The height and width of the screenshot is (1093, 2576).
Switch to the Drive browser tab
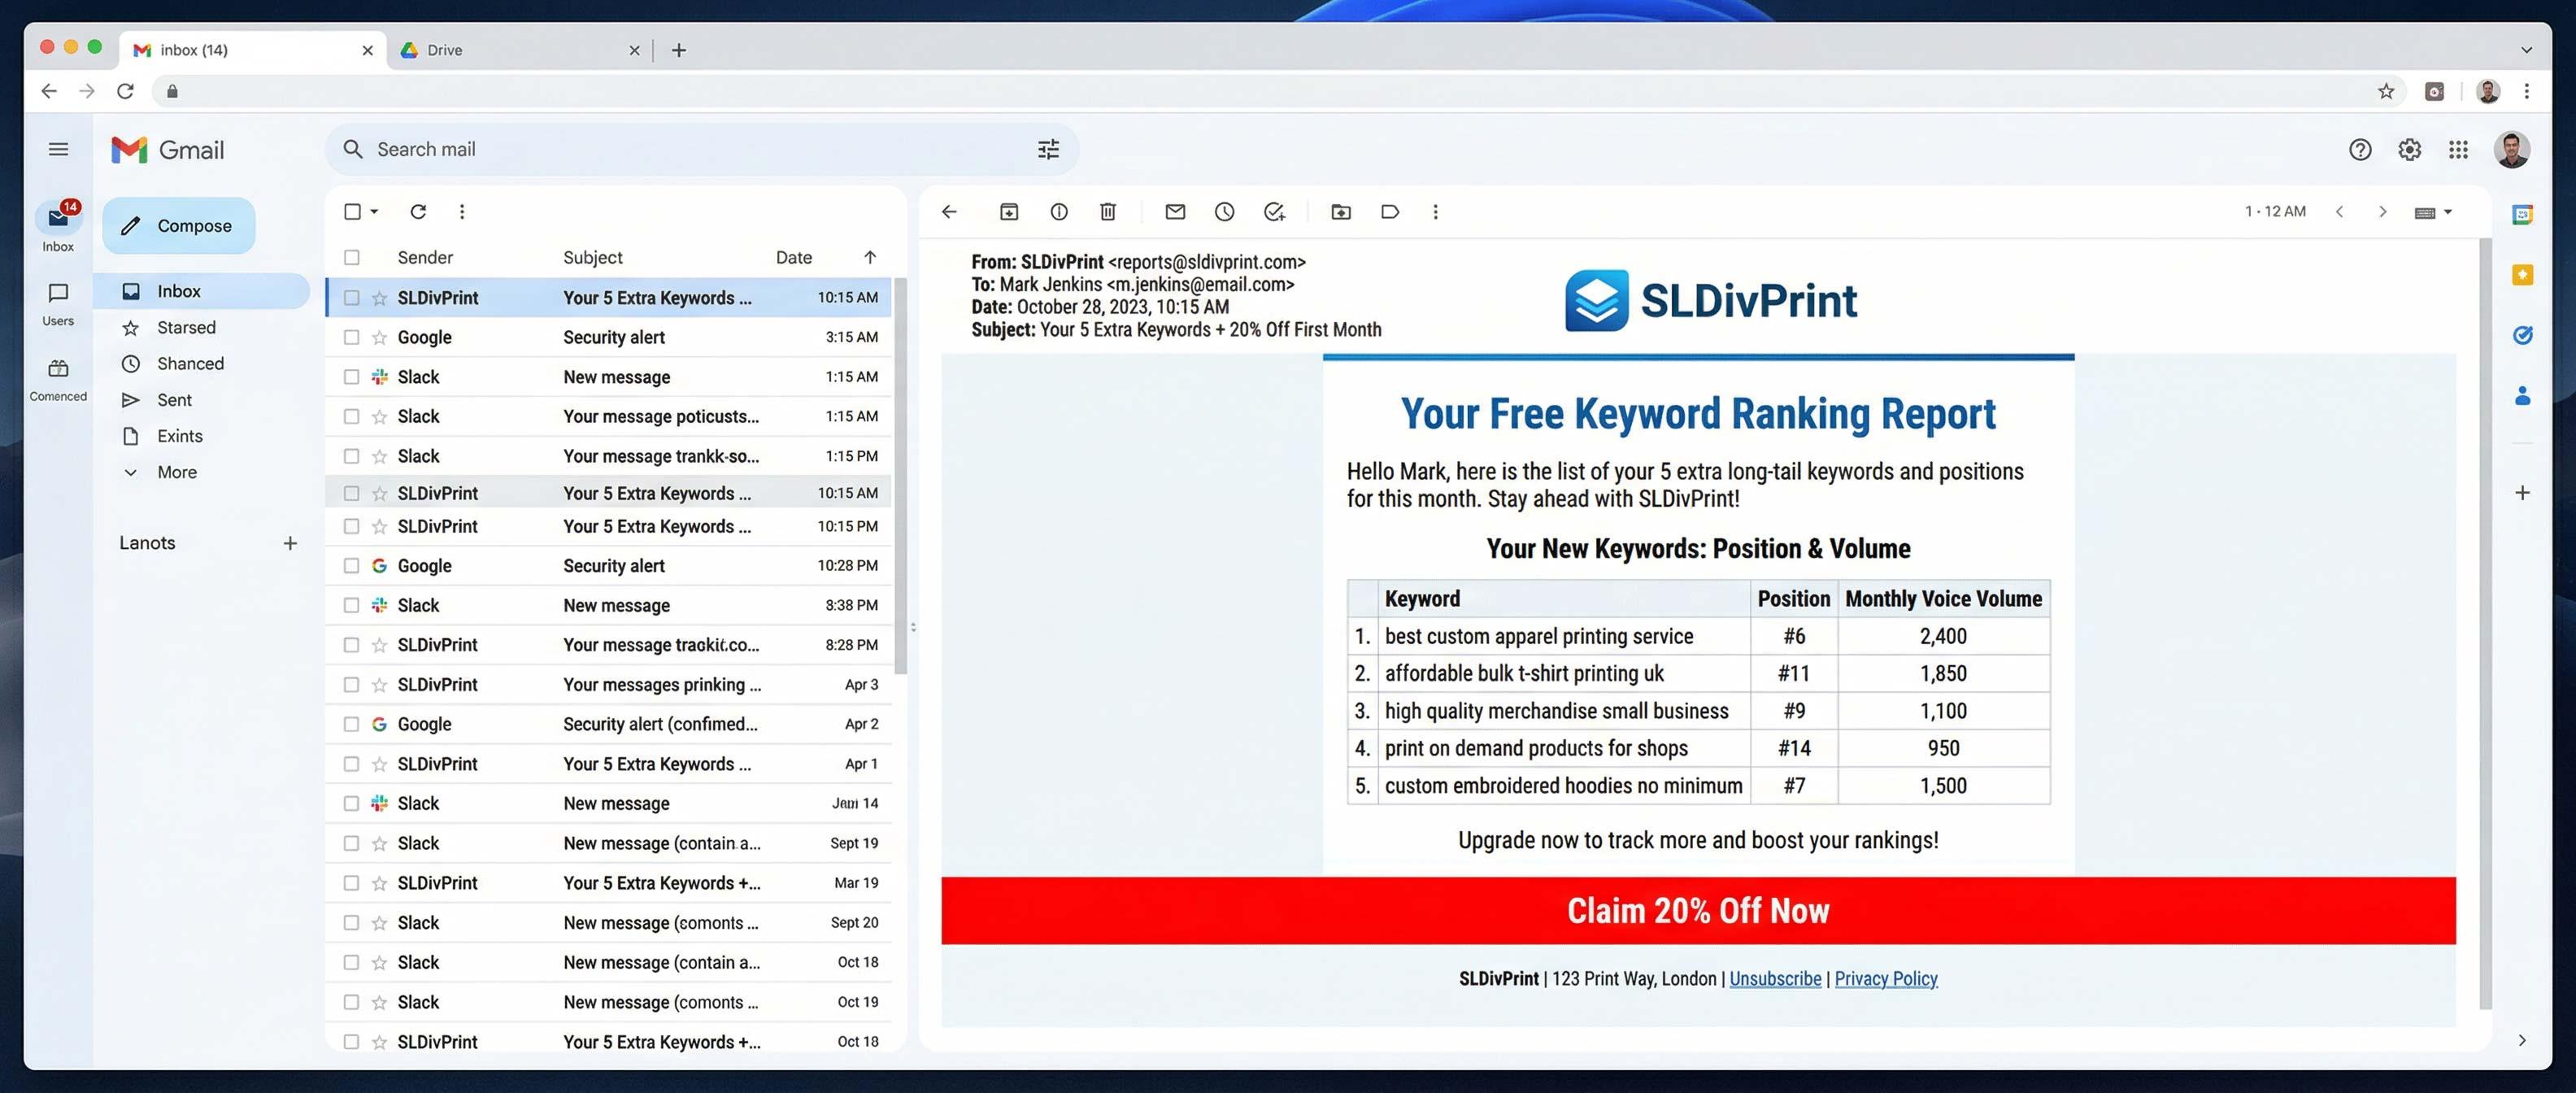[x=445, y=50]
